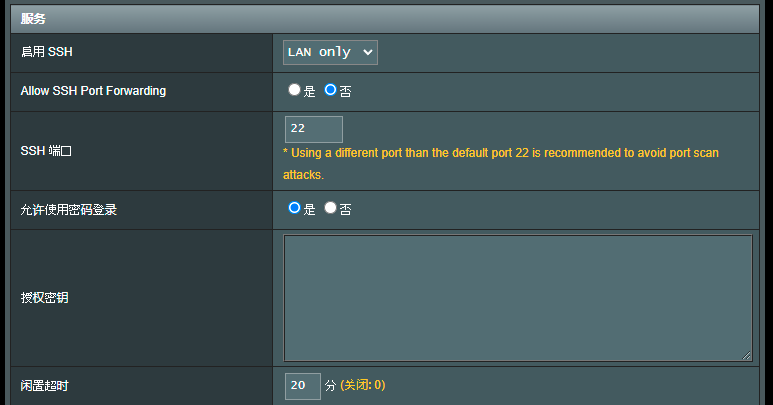The width and height of the screenshot is (773, 405).
Task: Open the 启用 SSH "LAN only" dropdown
Action: coord(330,52)
